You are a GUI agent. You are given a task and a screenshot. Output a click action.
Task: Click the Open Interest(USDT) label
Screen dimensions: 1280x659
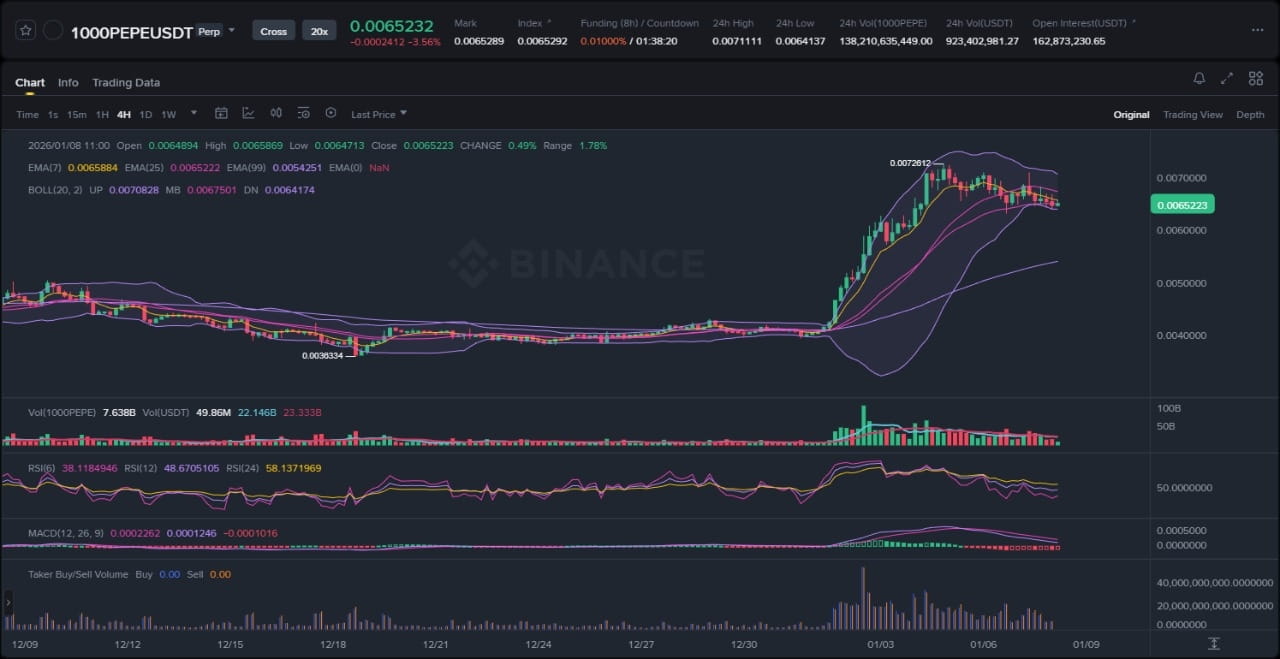1080,23
